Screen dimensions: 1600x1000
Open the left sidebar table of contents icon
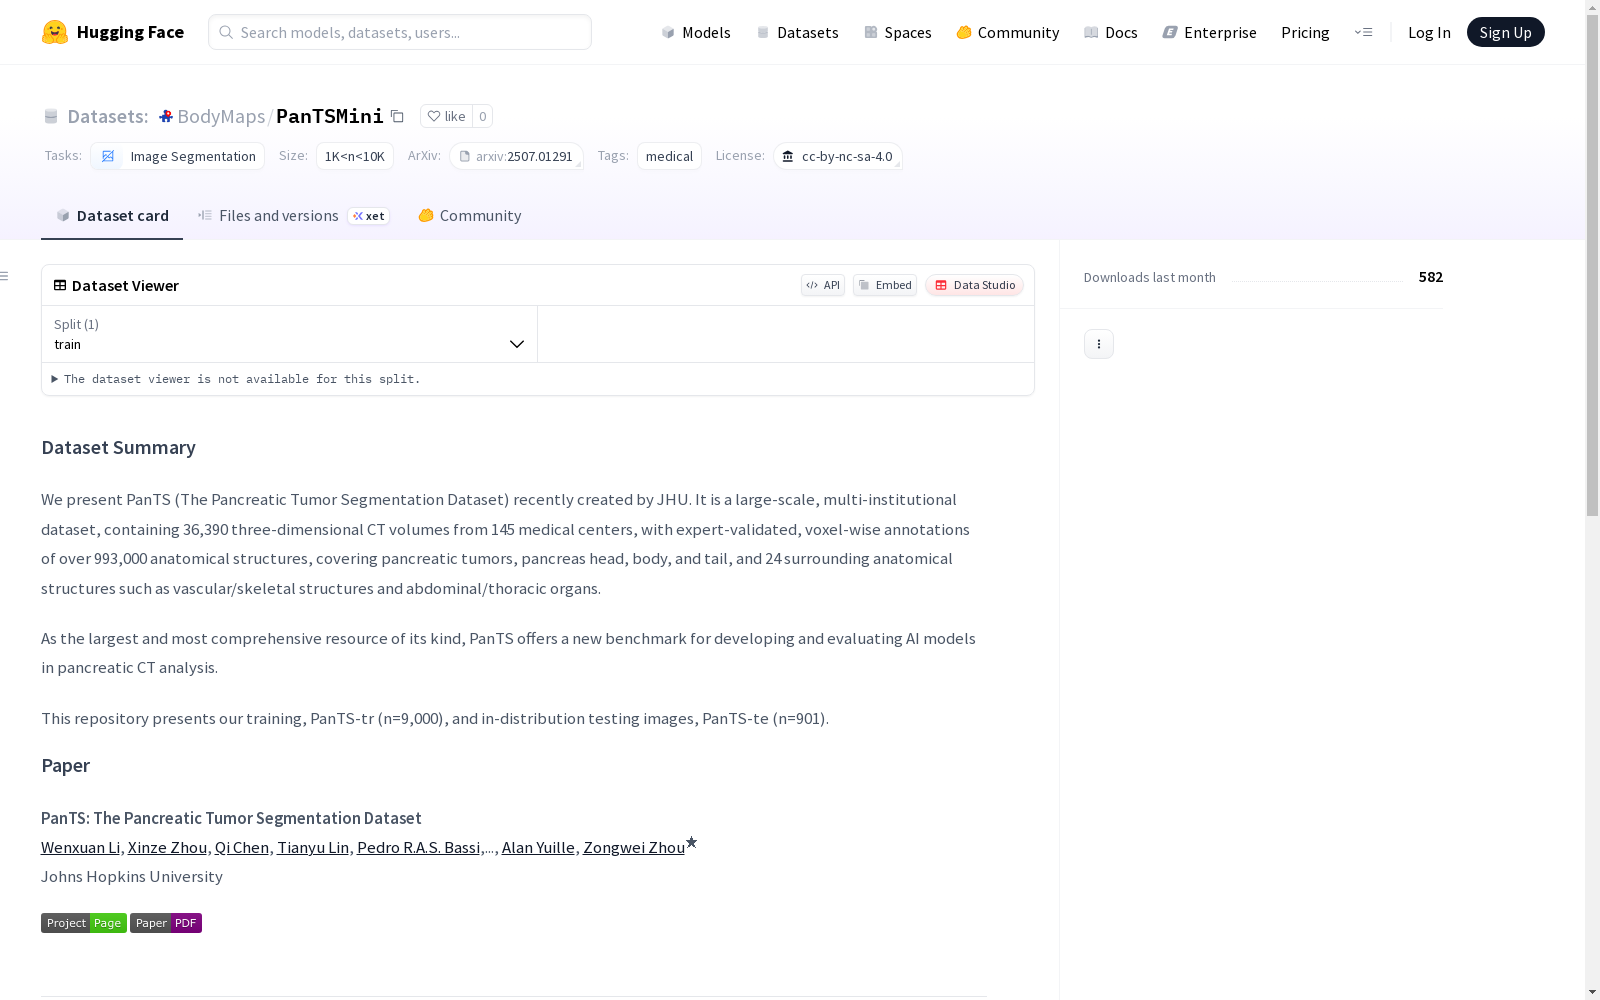coord(5,276)
